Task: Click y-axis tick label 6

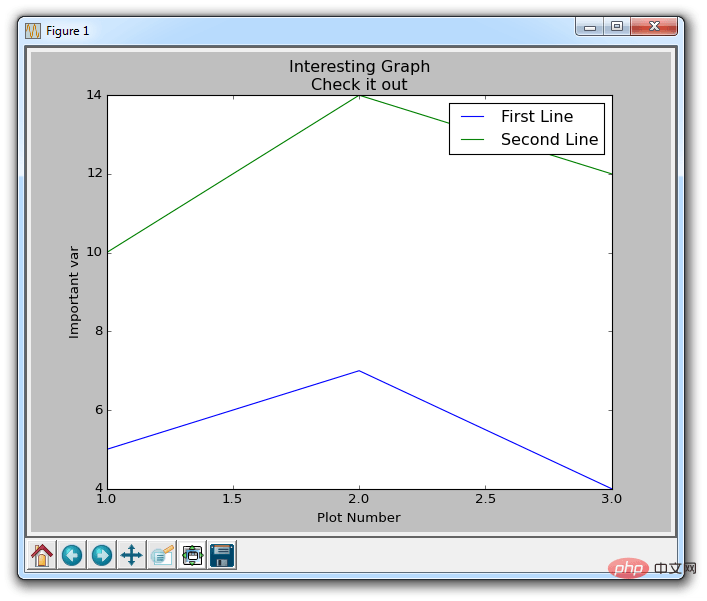Action: click(x=98, y=410)
